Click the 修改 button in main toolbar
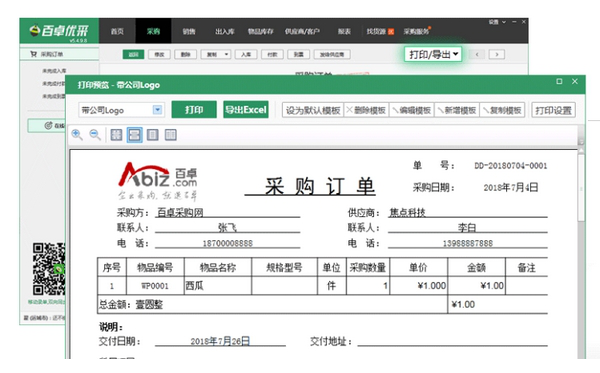This screenshot has height=373, width=600. (159, 54)
